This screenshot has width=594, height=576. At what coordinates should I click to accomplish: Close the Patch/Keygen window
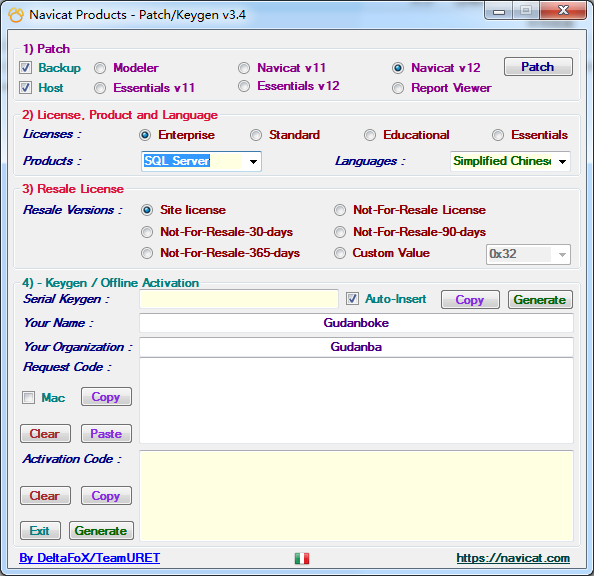pyautogui.click(x=564, y=11)
